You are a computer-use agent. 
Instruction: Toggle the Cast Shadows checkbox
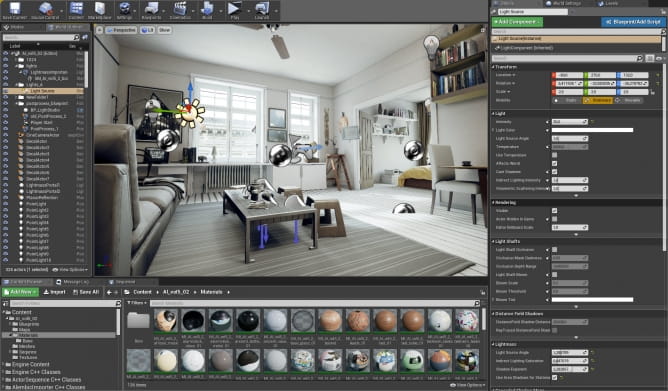click(554, 172)
